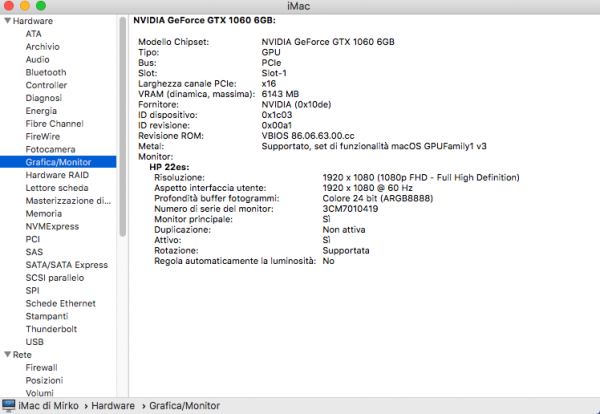Select PCI in the Hardware list
This screenshot has width=600, height=414.
(x=33, y=239)
